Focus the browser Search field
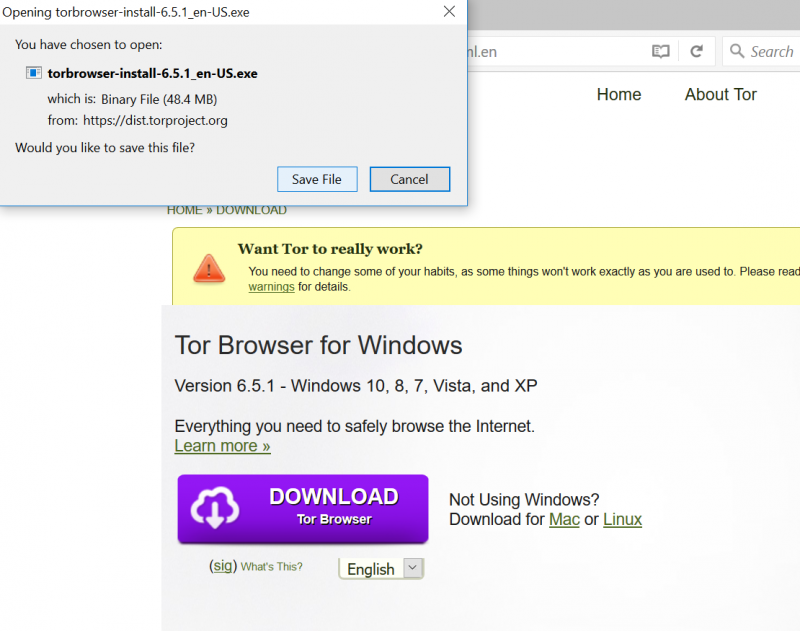This screenshot has width=800, height=631. tap(761, 52)
